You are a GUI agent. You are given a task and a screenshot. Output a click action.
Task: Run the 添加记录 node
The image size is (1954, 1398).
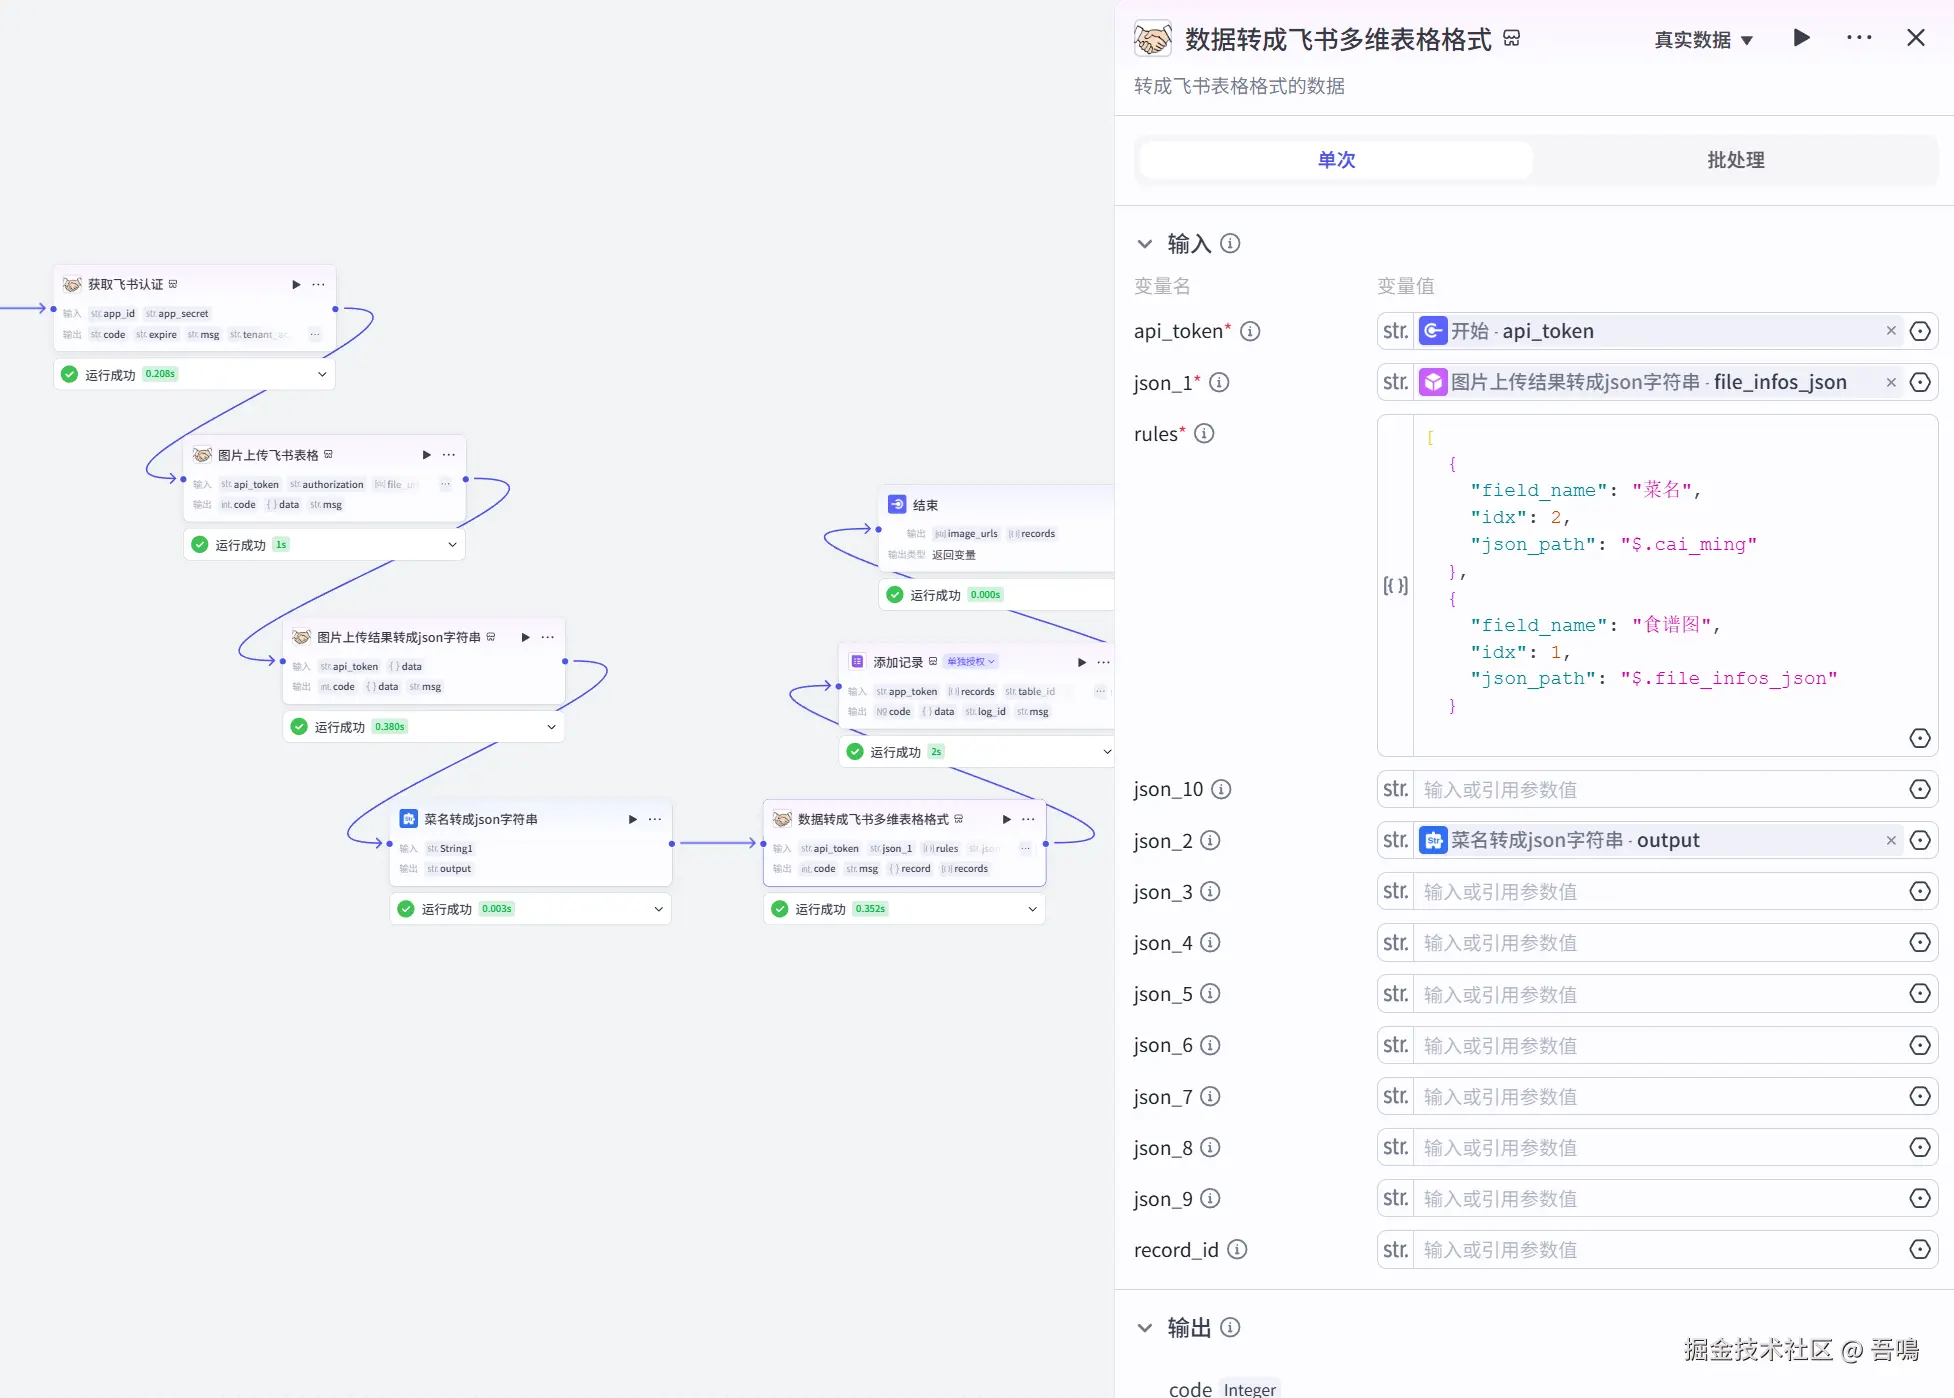pos(1081,662)
